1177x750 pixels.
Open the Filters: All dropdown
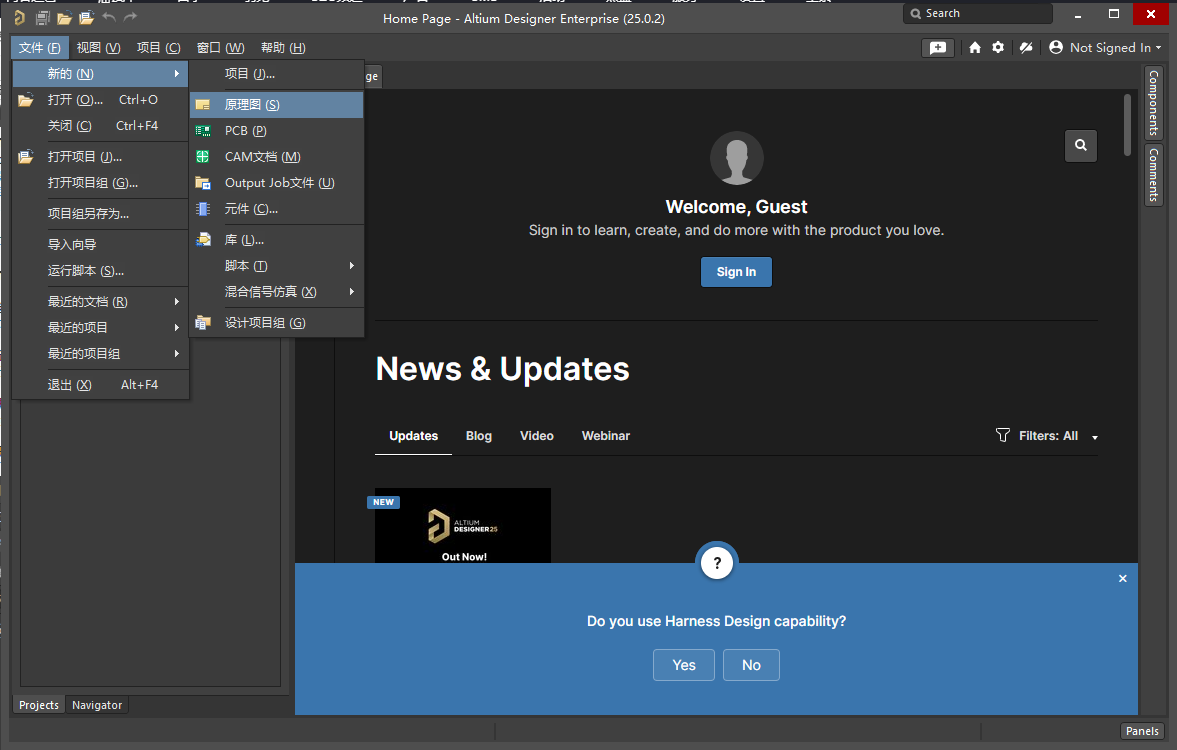click(1047, 436)
